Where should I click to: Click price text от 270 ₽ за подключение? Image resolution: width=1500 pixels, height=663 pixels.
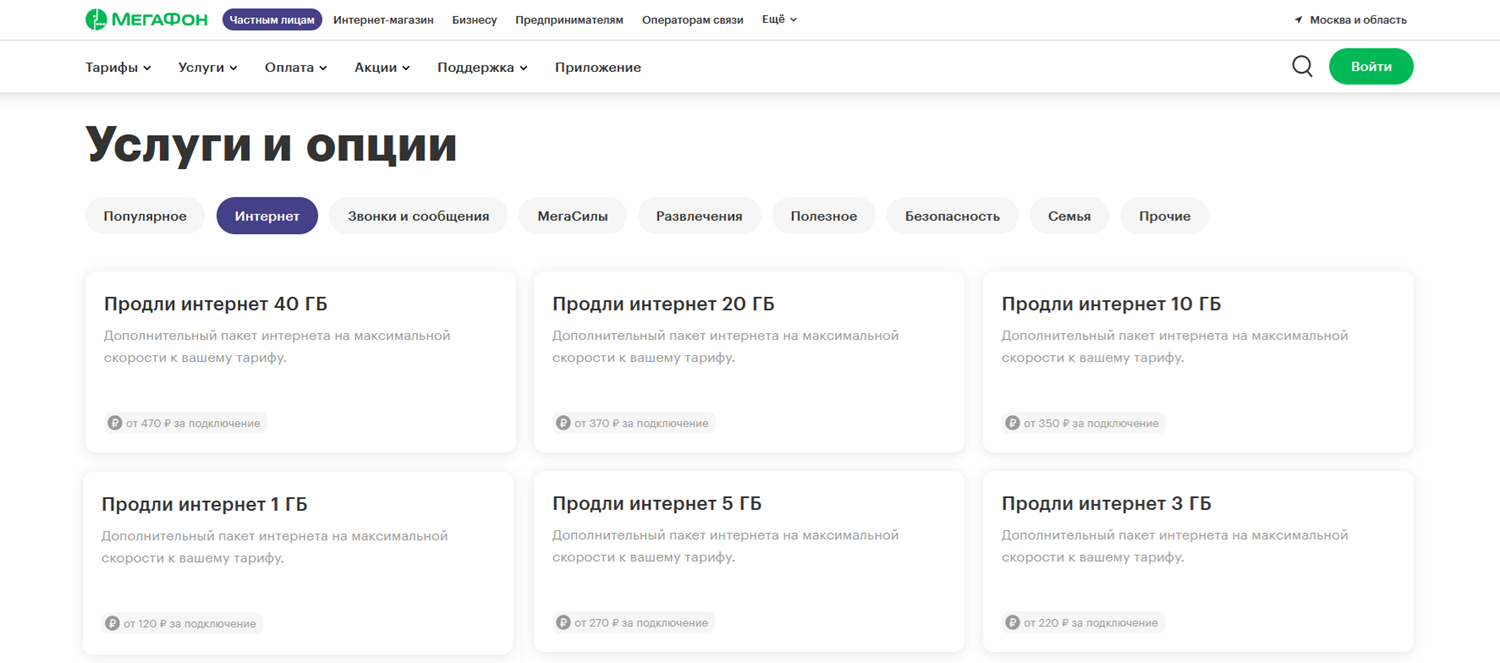click(641, 622)
